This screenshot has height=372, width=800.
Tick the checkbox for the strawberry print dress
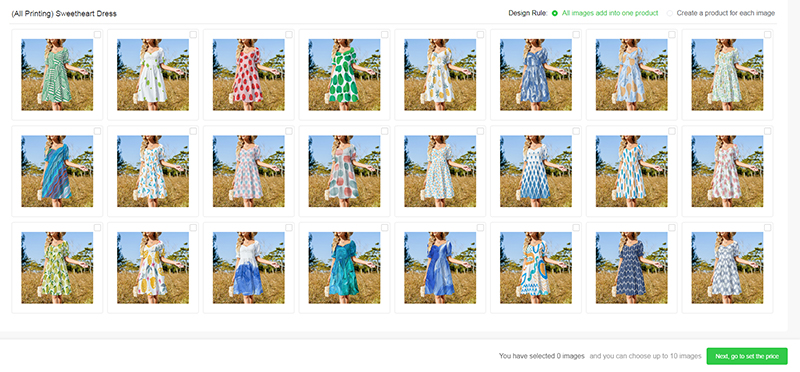tap(289, 35)
